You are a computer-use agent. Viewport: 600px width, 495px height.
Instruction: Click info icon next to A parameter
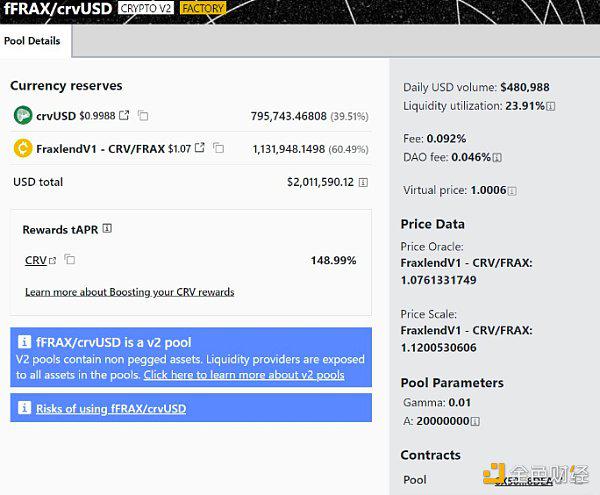click(x=475, y=422)
